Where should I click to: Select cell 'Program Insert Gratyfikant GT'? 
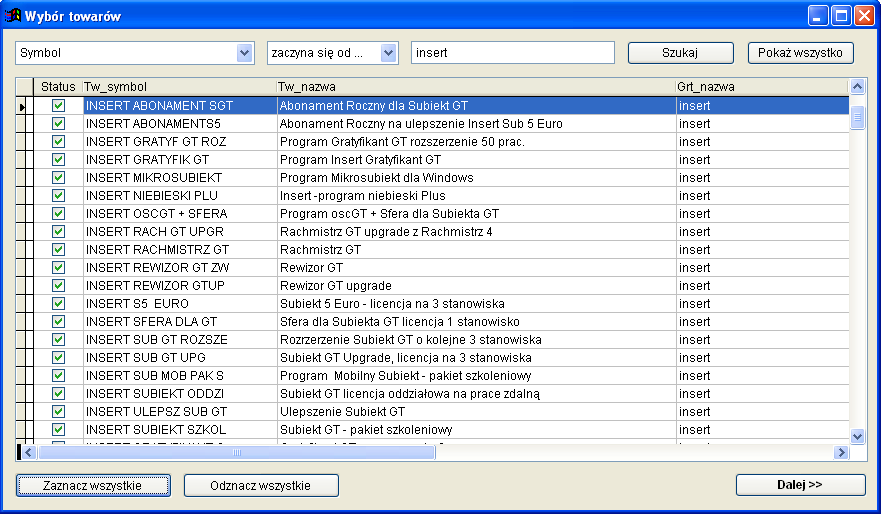tap(476, 160)
